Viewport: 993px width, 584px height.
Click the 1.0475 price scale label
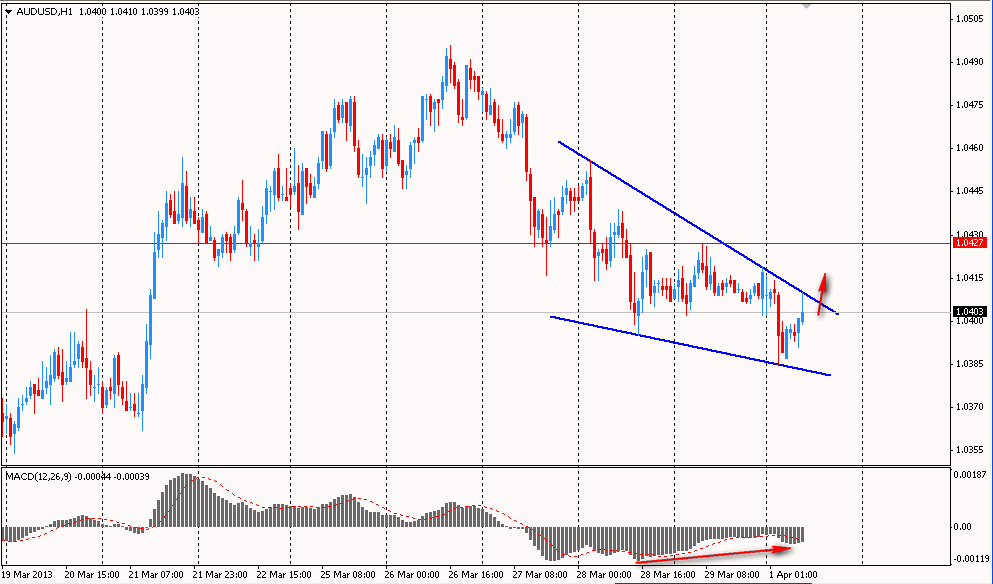[x=970, y=105]
